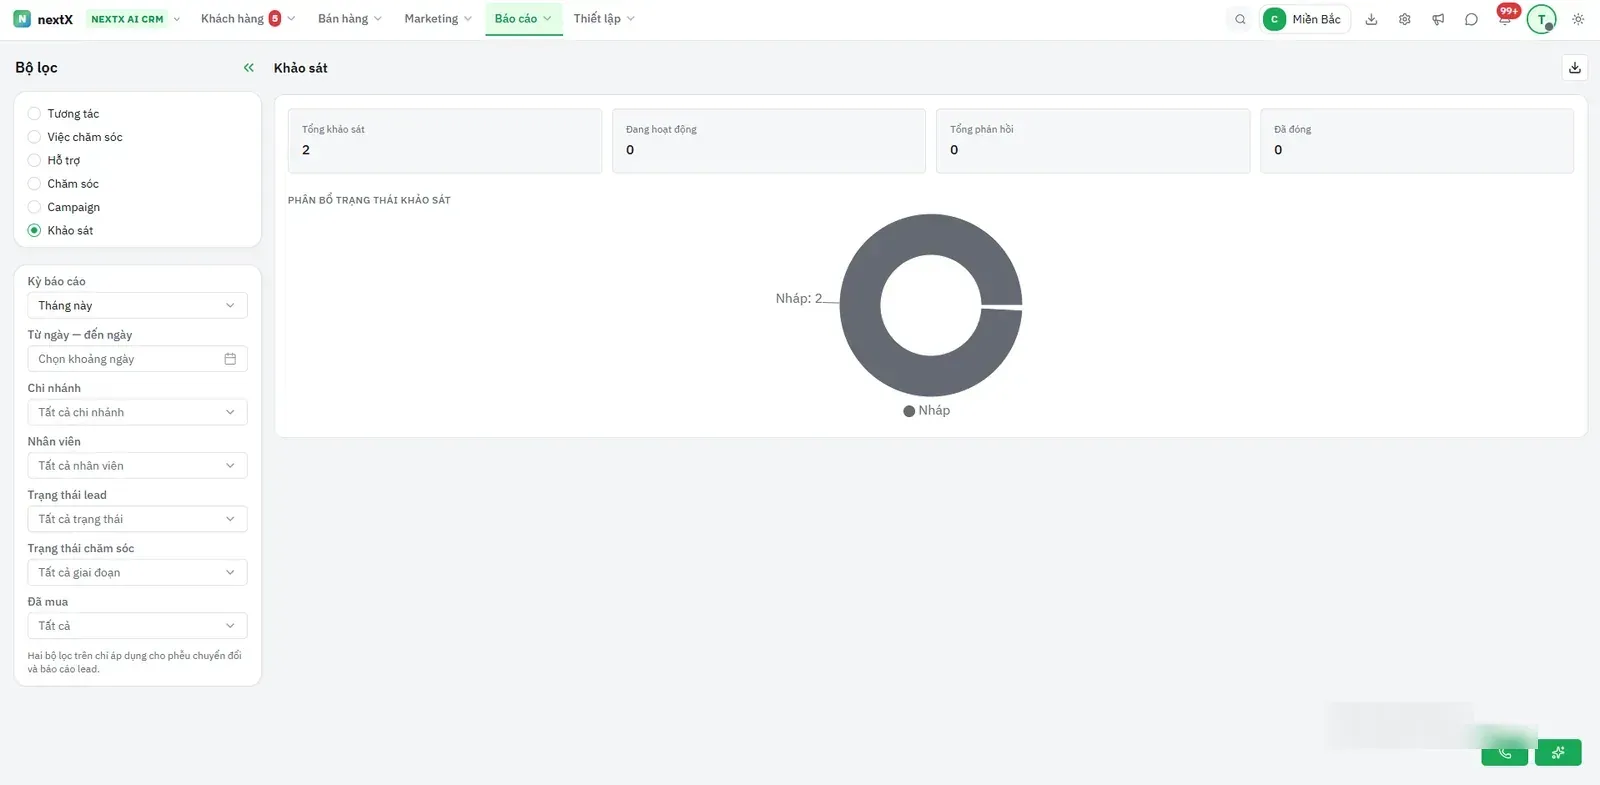Open the Khách hàng menu
Screen dimensions: 1600x785
click(x=248, y=19)
